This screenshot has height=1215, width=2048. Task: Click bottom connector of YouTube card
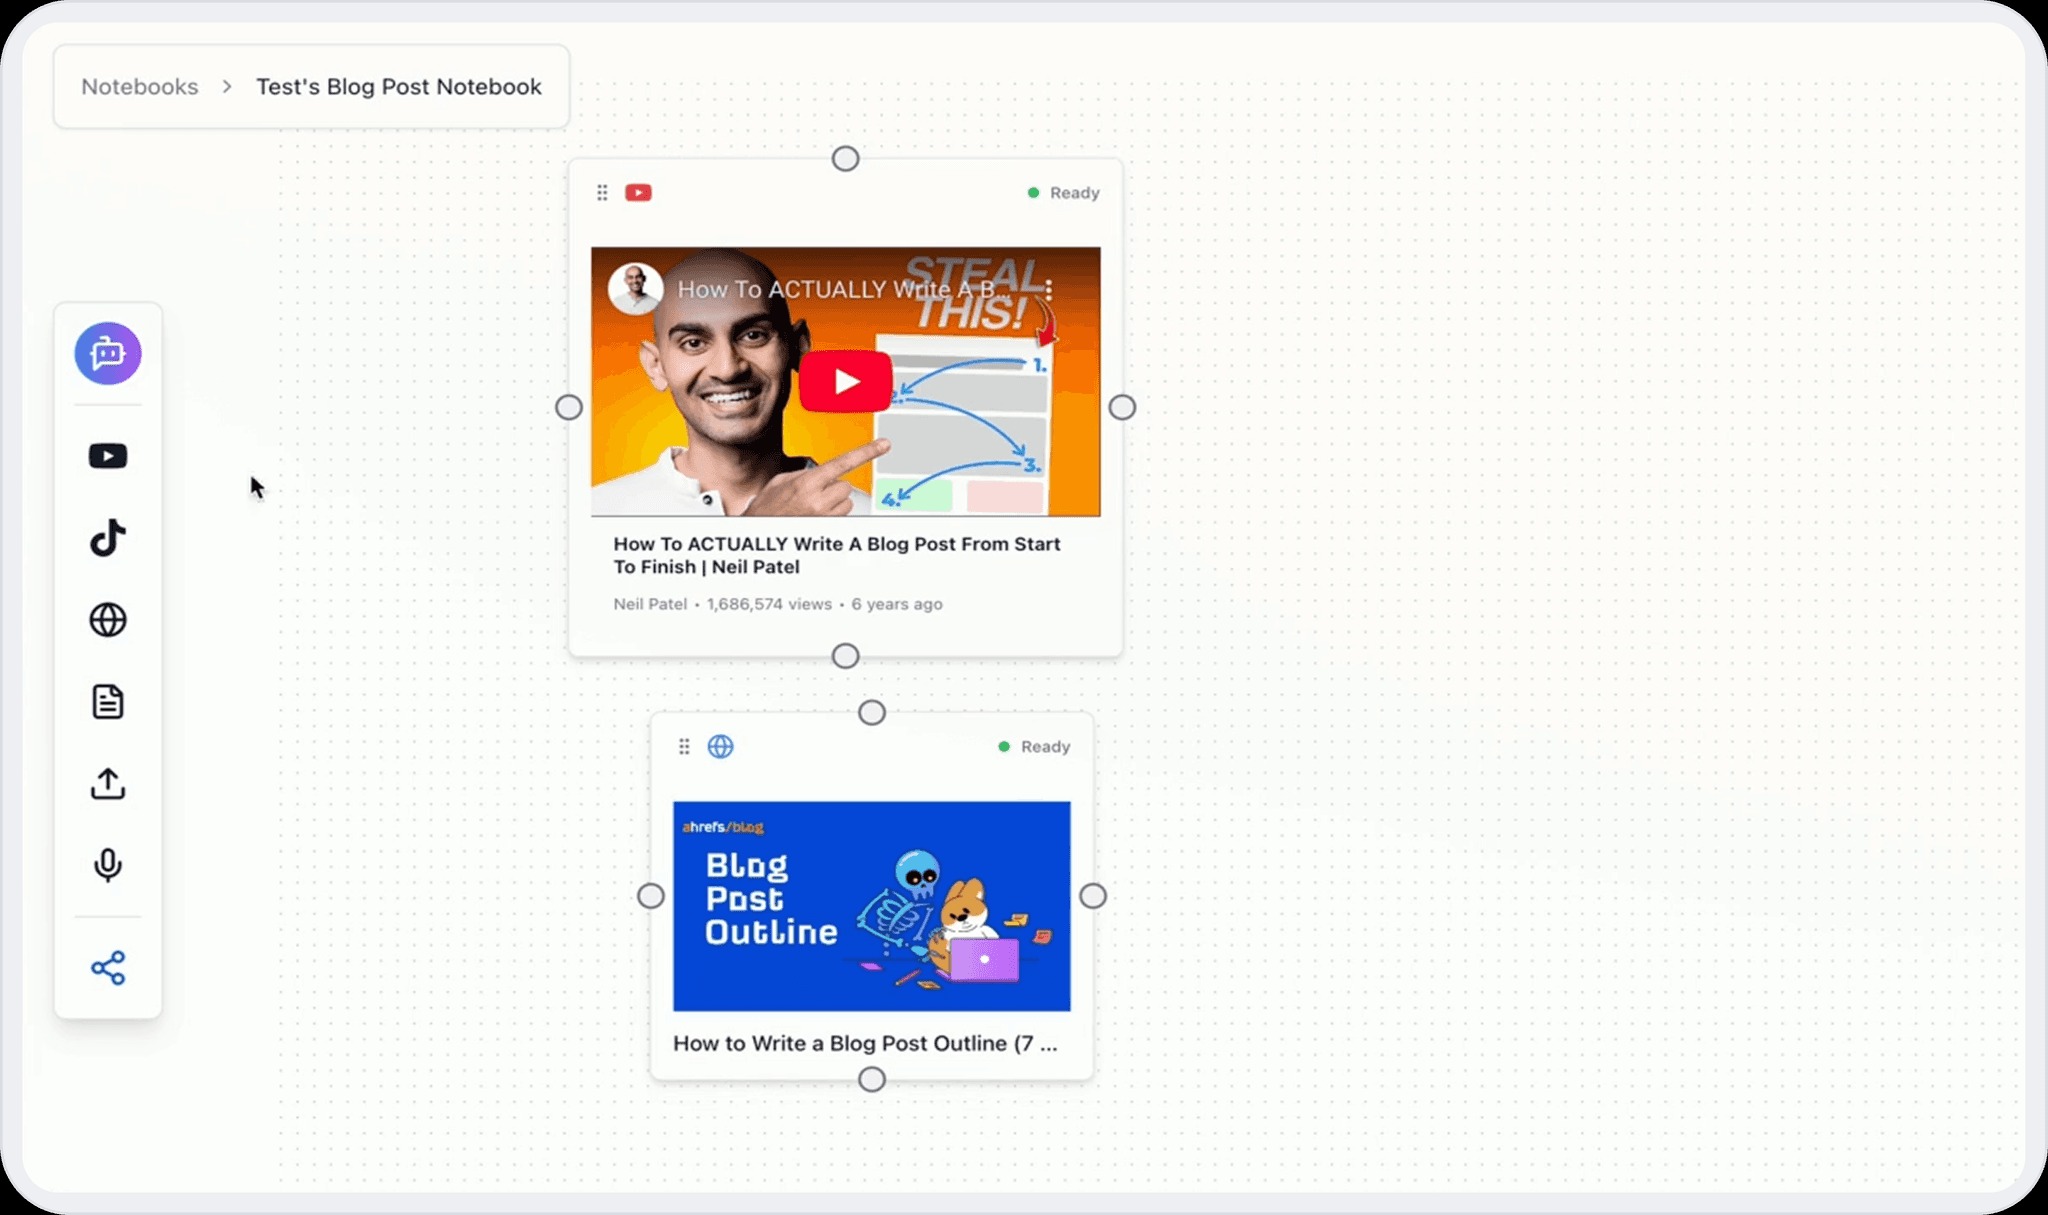pos(846,656)
